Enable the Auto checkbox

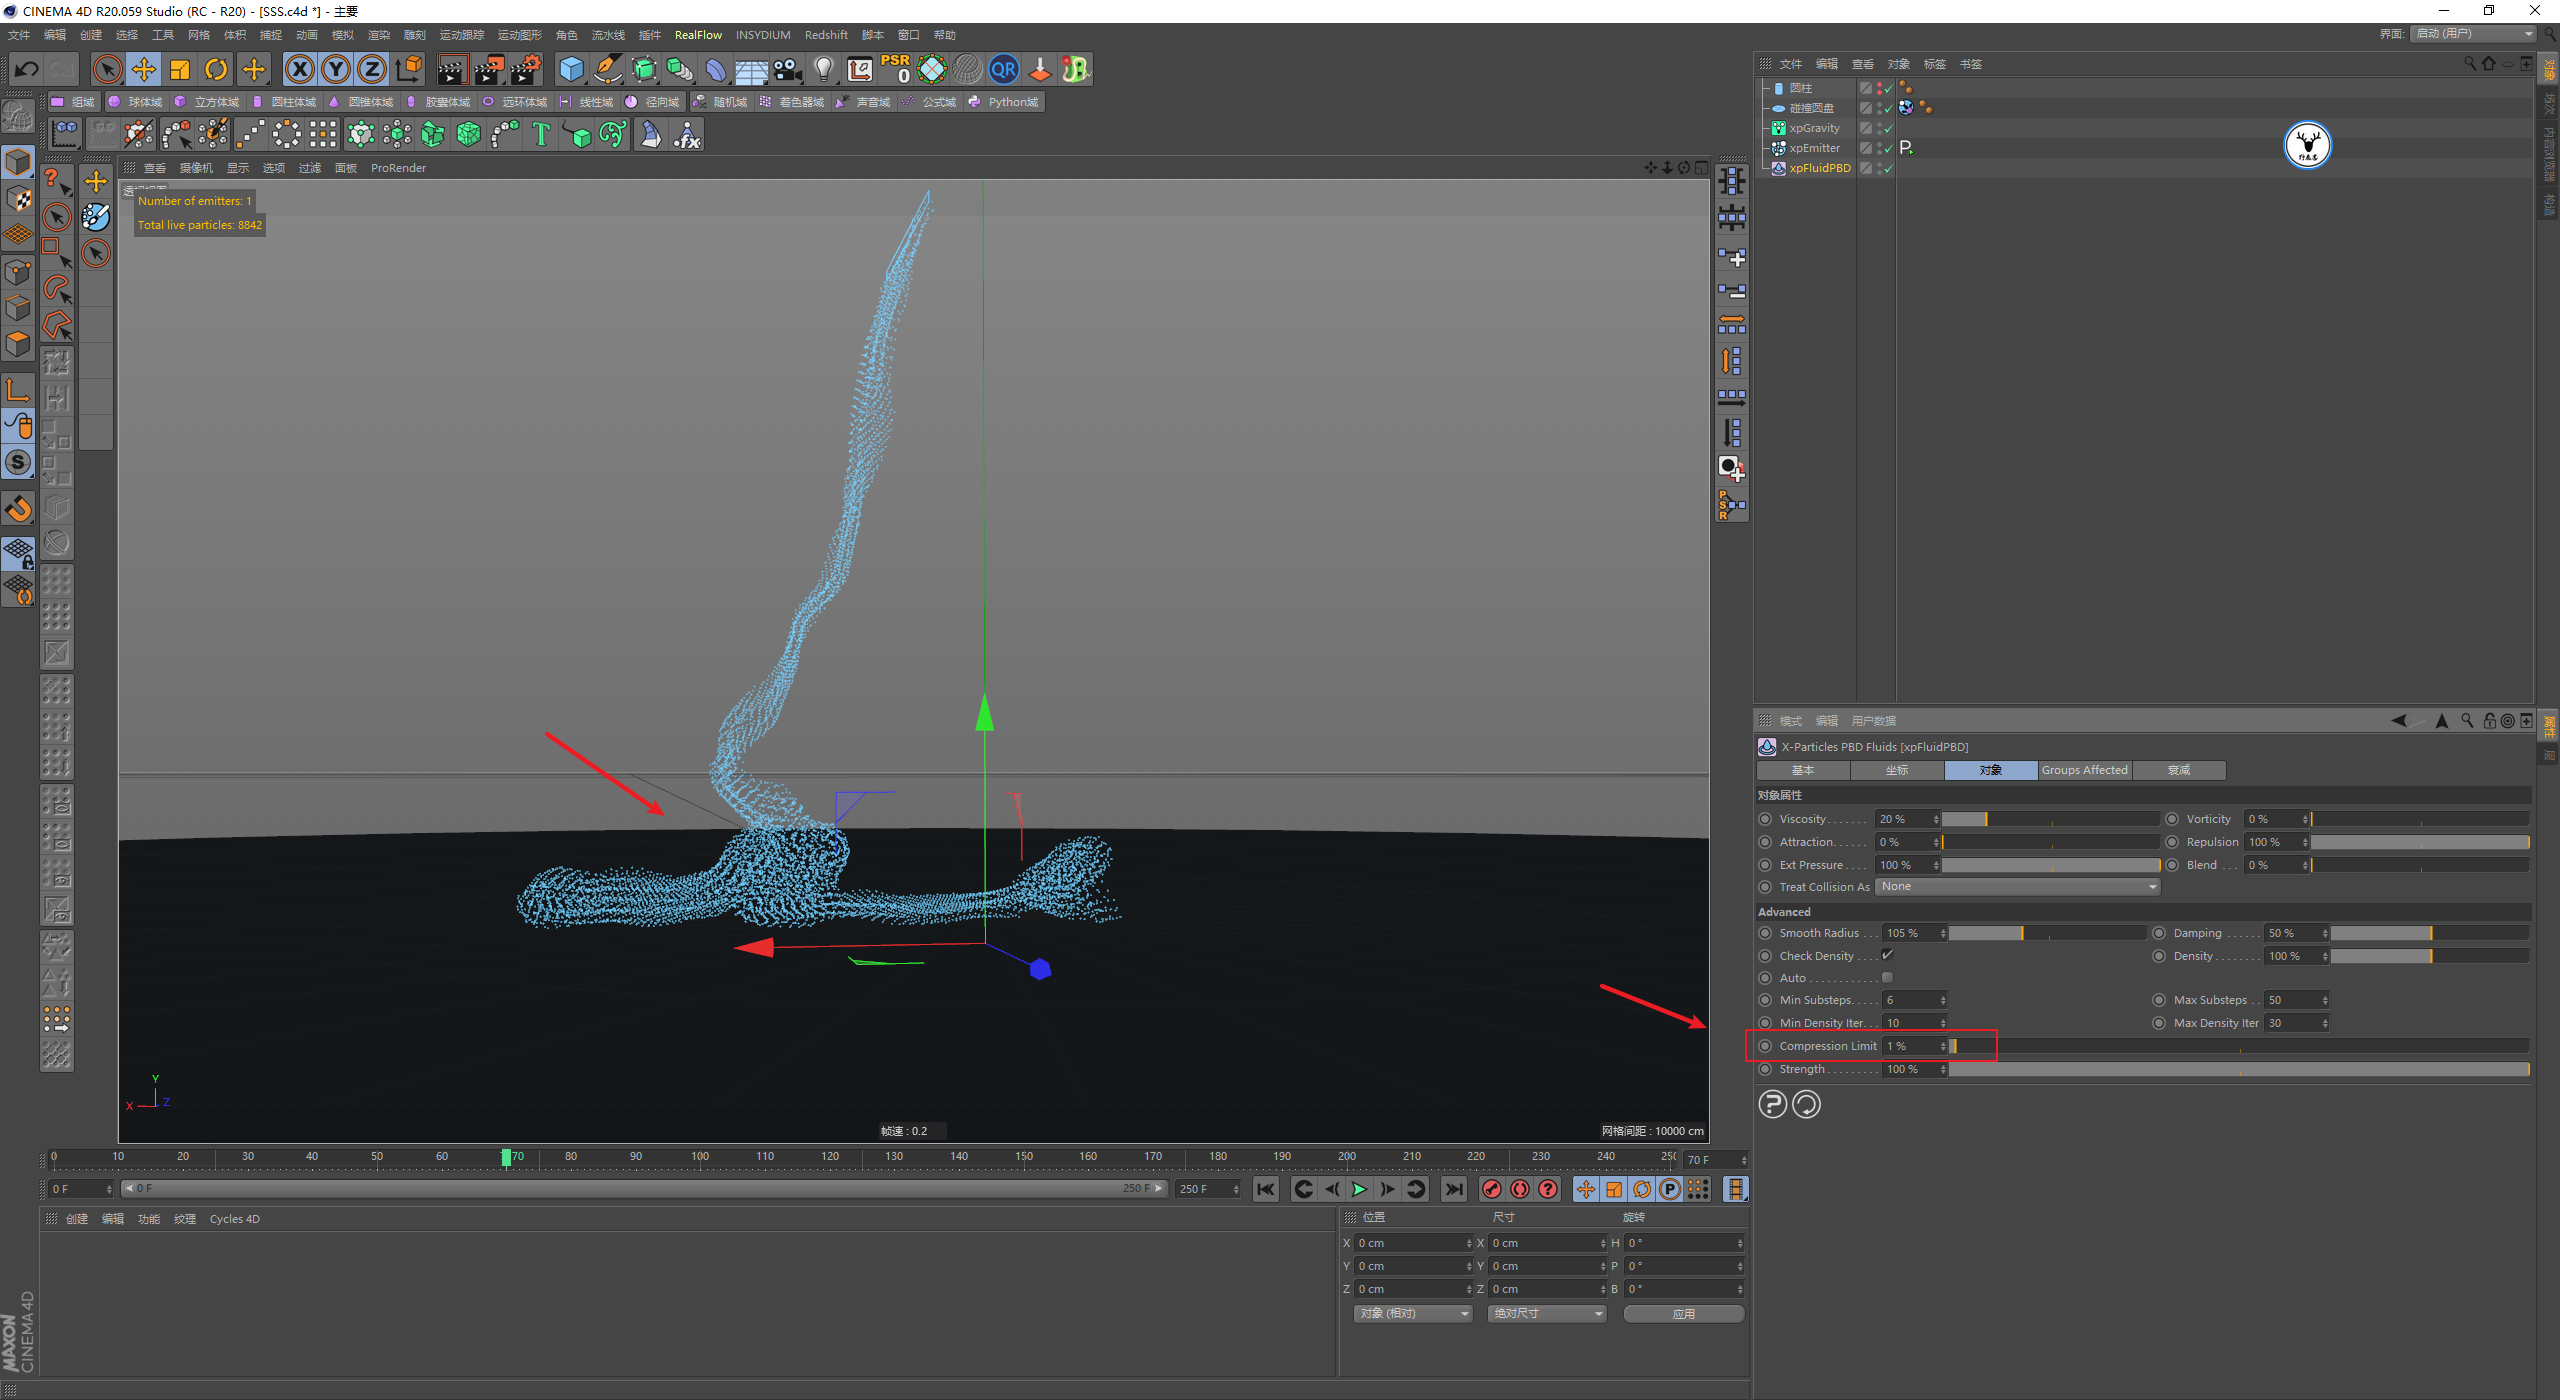click(x=1888, y=978)
